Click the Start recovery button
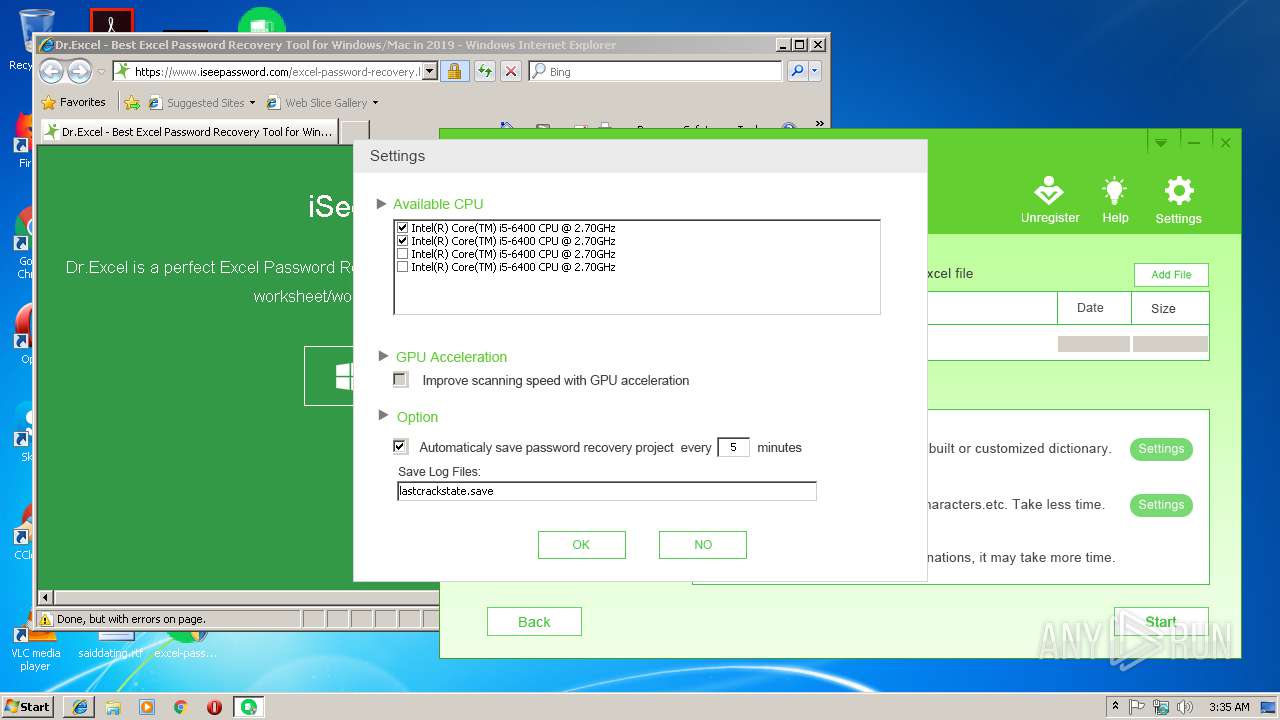Viewport: 1280px width, 720px height. pyautogui.click(x=1161, y=622)
